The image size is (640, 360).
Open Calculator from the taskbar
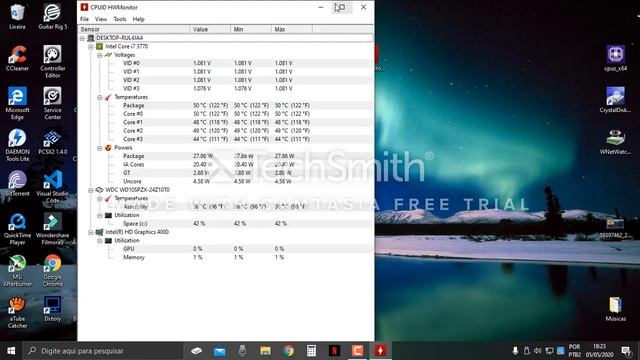click(x=311, y=351)
